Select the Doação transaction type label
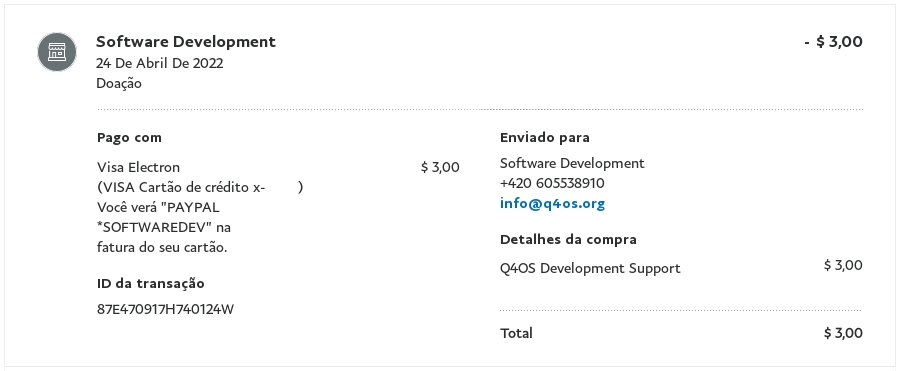 (119, 84)
